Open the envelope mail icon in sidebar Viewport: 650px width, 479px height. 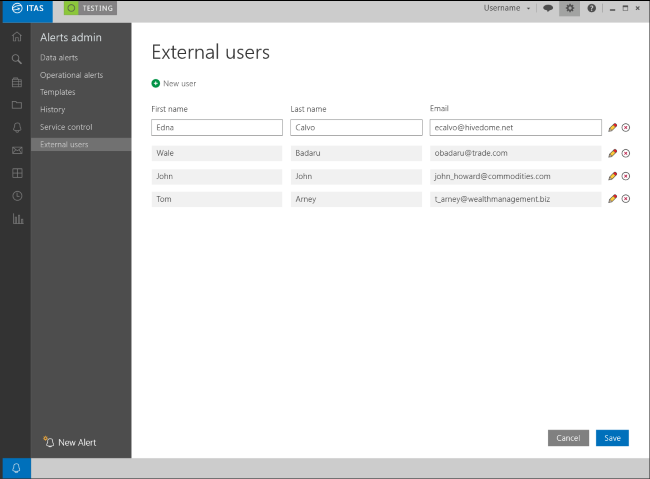17,150
